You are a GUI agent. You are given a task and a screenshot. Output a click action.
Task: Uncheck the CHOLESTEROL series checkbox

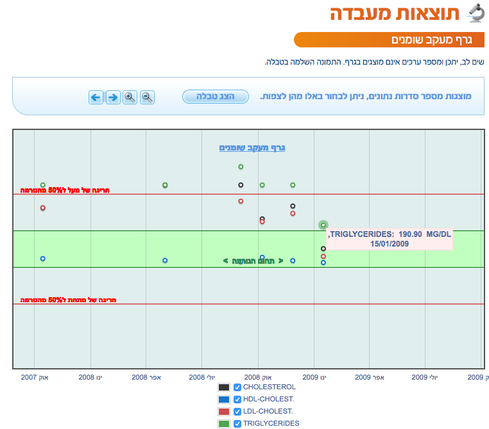click(x=237, y=387)
